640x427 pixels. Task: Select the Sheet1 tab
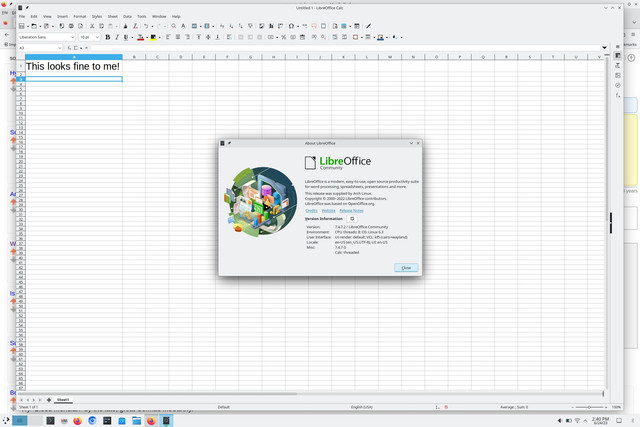(x=63, y=400)
